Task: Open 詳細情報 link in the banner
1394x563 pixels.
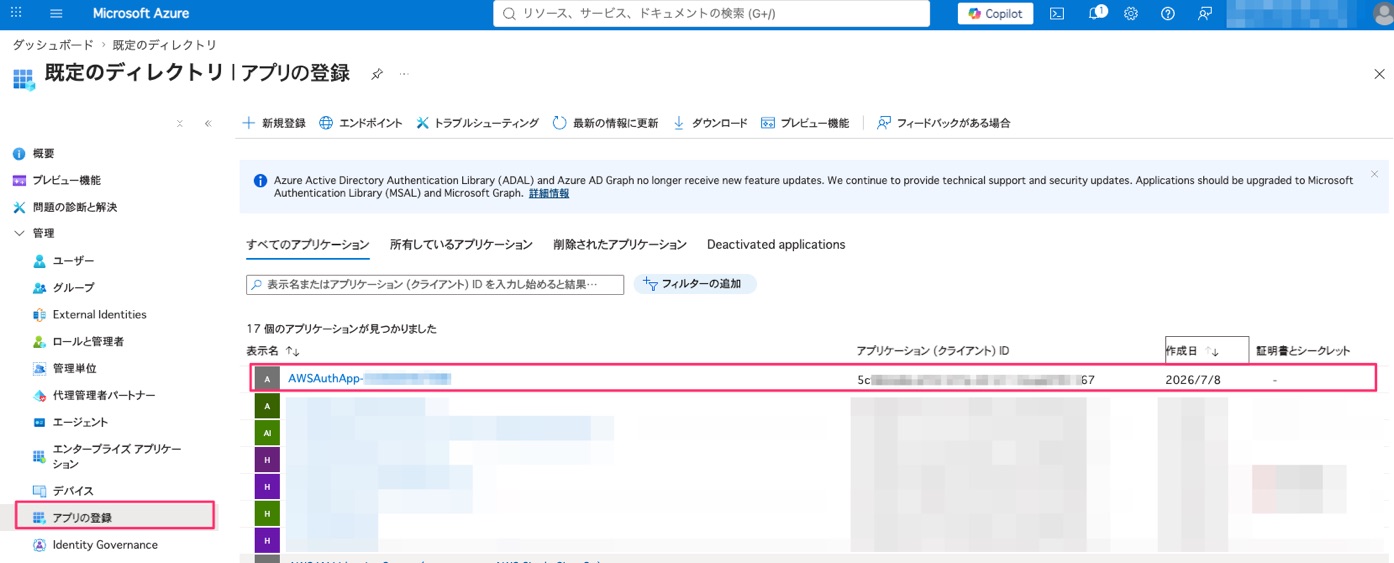Action: [549, 193]
